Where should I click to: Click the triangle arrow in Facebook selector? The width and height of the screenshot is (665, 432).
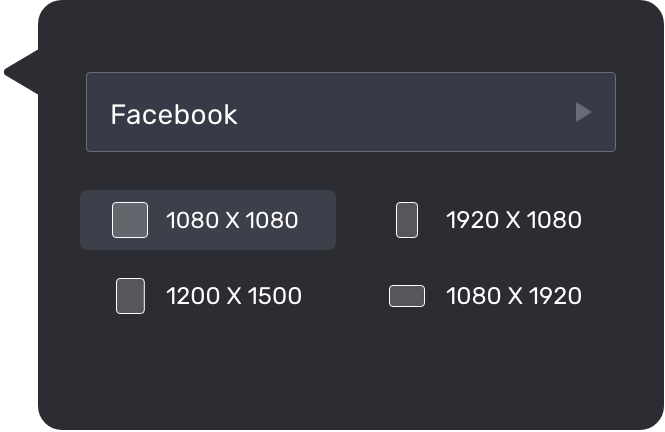pos(584,112)
